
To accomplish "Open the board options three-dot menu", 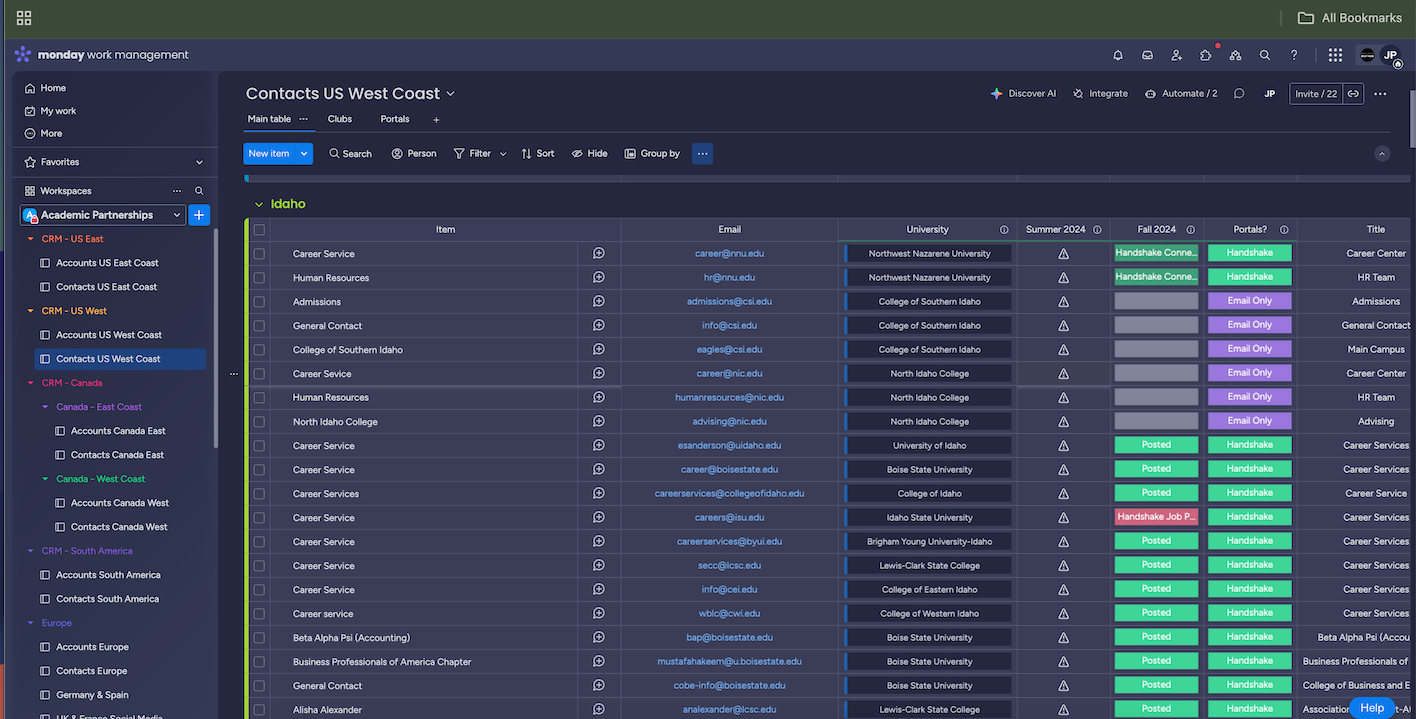I will click(x=1380, y=94).
